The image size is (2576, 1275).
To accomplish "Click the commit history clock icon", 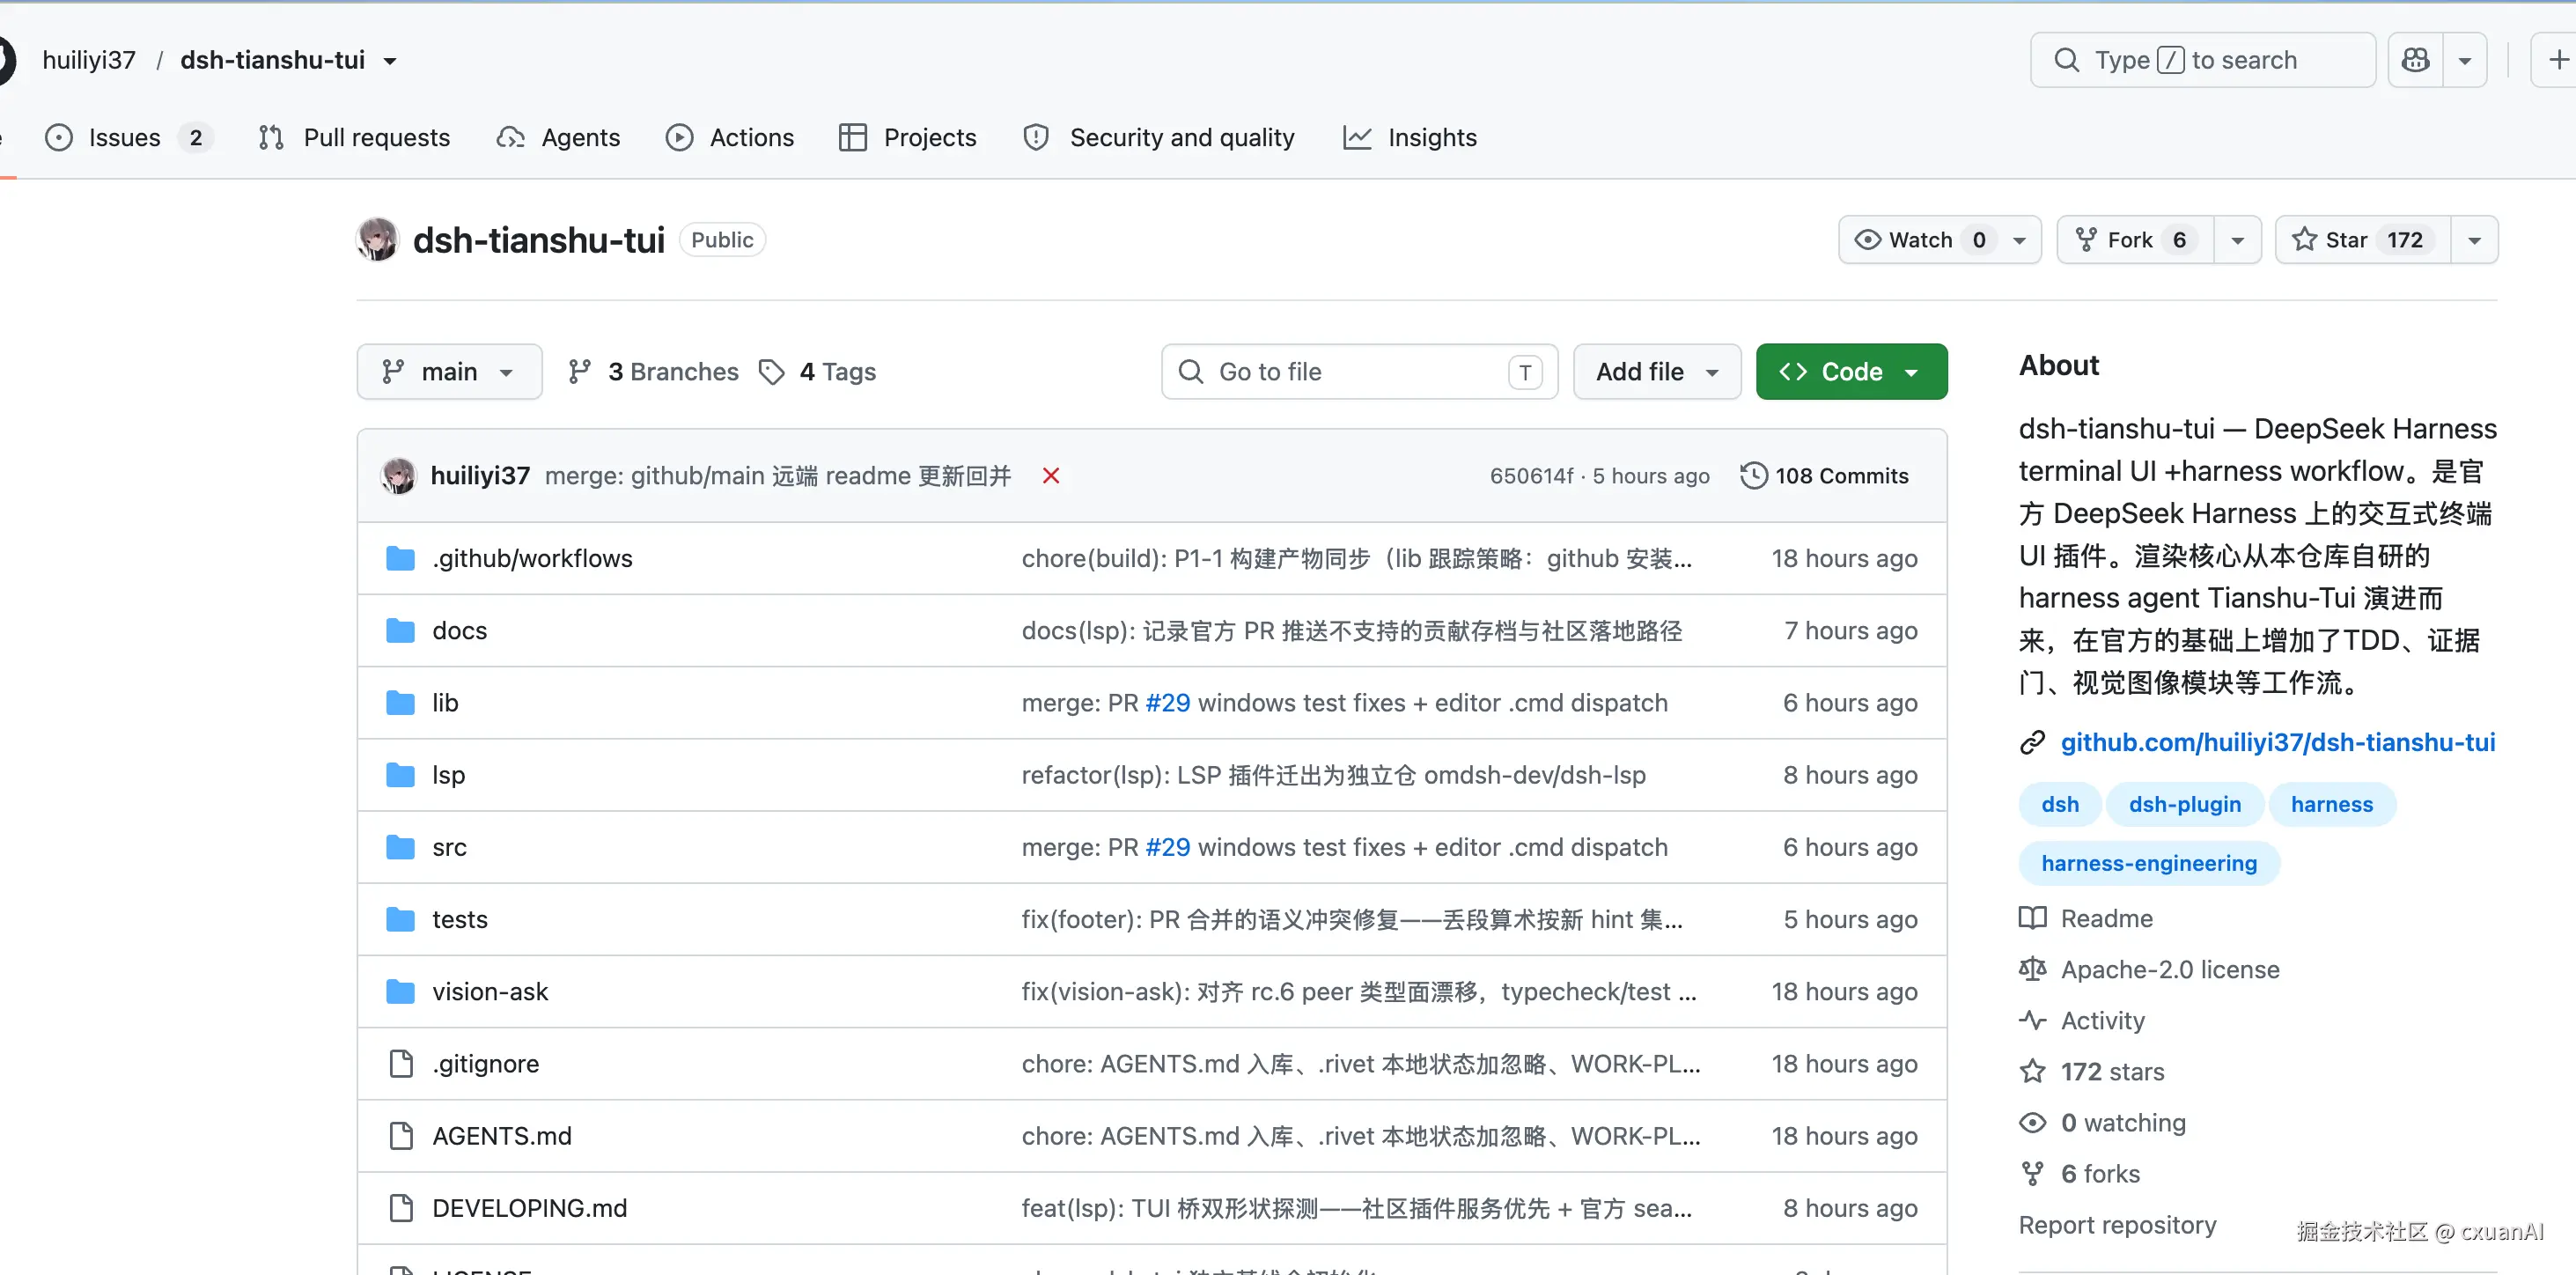I will pos(1753,476).
